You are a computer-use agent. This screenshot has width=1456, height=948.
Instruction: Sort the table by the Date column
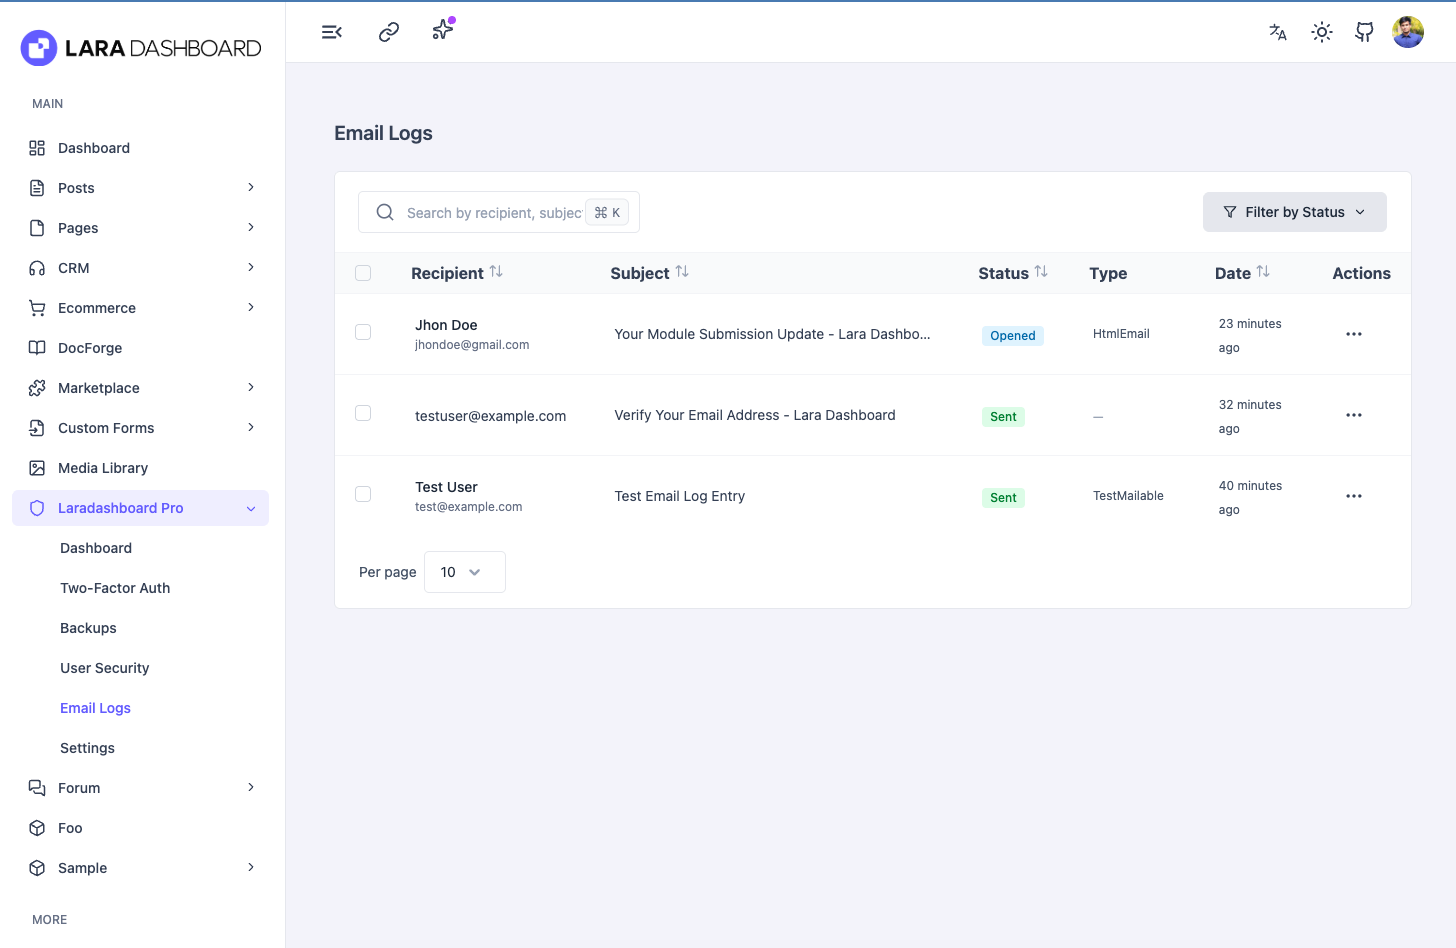pos(1242,272)
